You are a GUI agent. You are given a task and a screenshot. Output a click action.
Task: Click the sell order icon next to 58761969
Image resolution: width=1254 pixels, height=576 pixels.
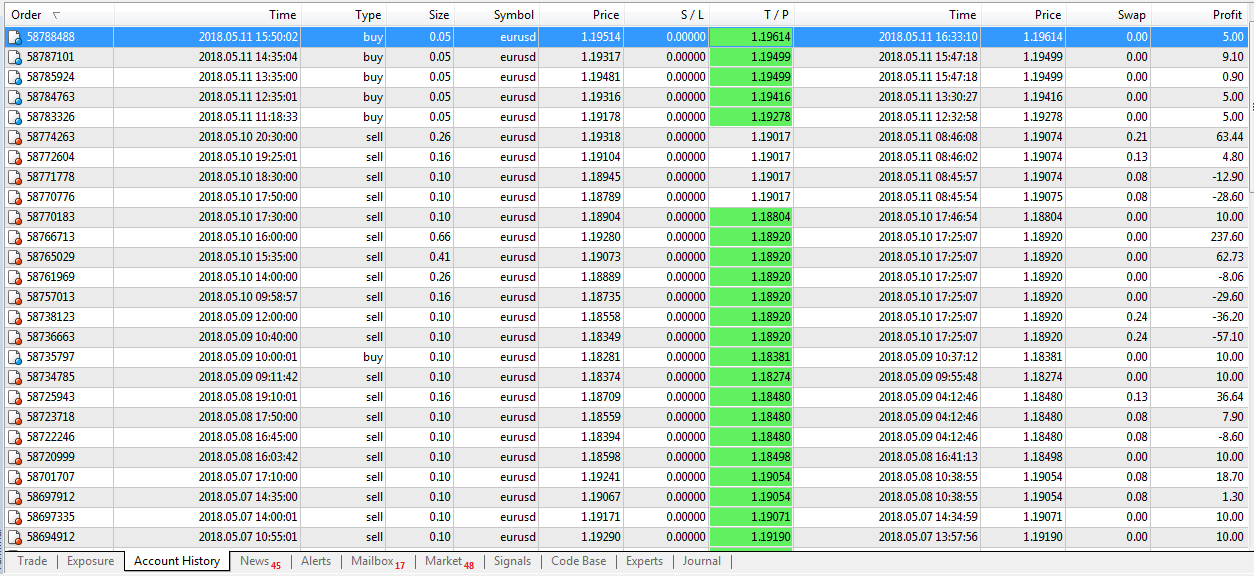pos(15,277)
